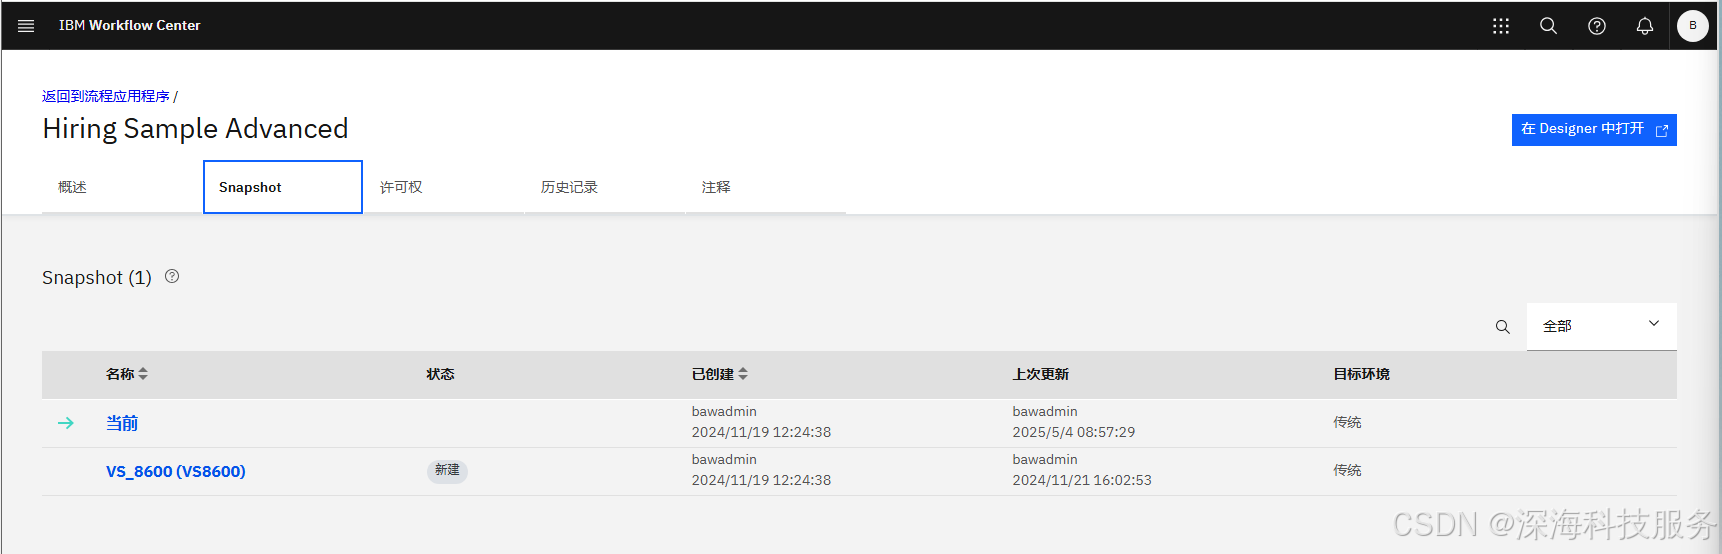Image resolution: width=1722 pixels, height=554 pixels.
Task: Follow the 返回到流程应用程序 breadcrumb link
Action: tap(106, 96)
